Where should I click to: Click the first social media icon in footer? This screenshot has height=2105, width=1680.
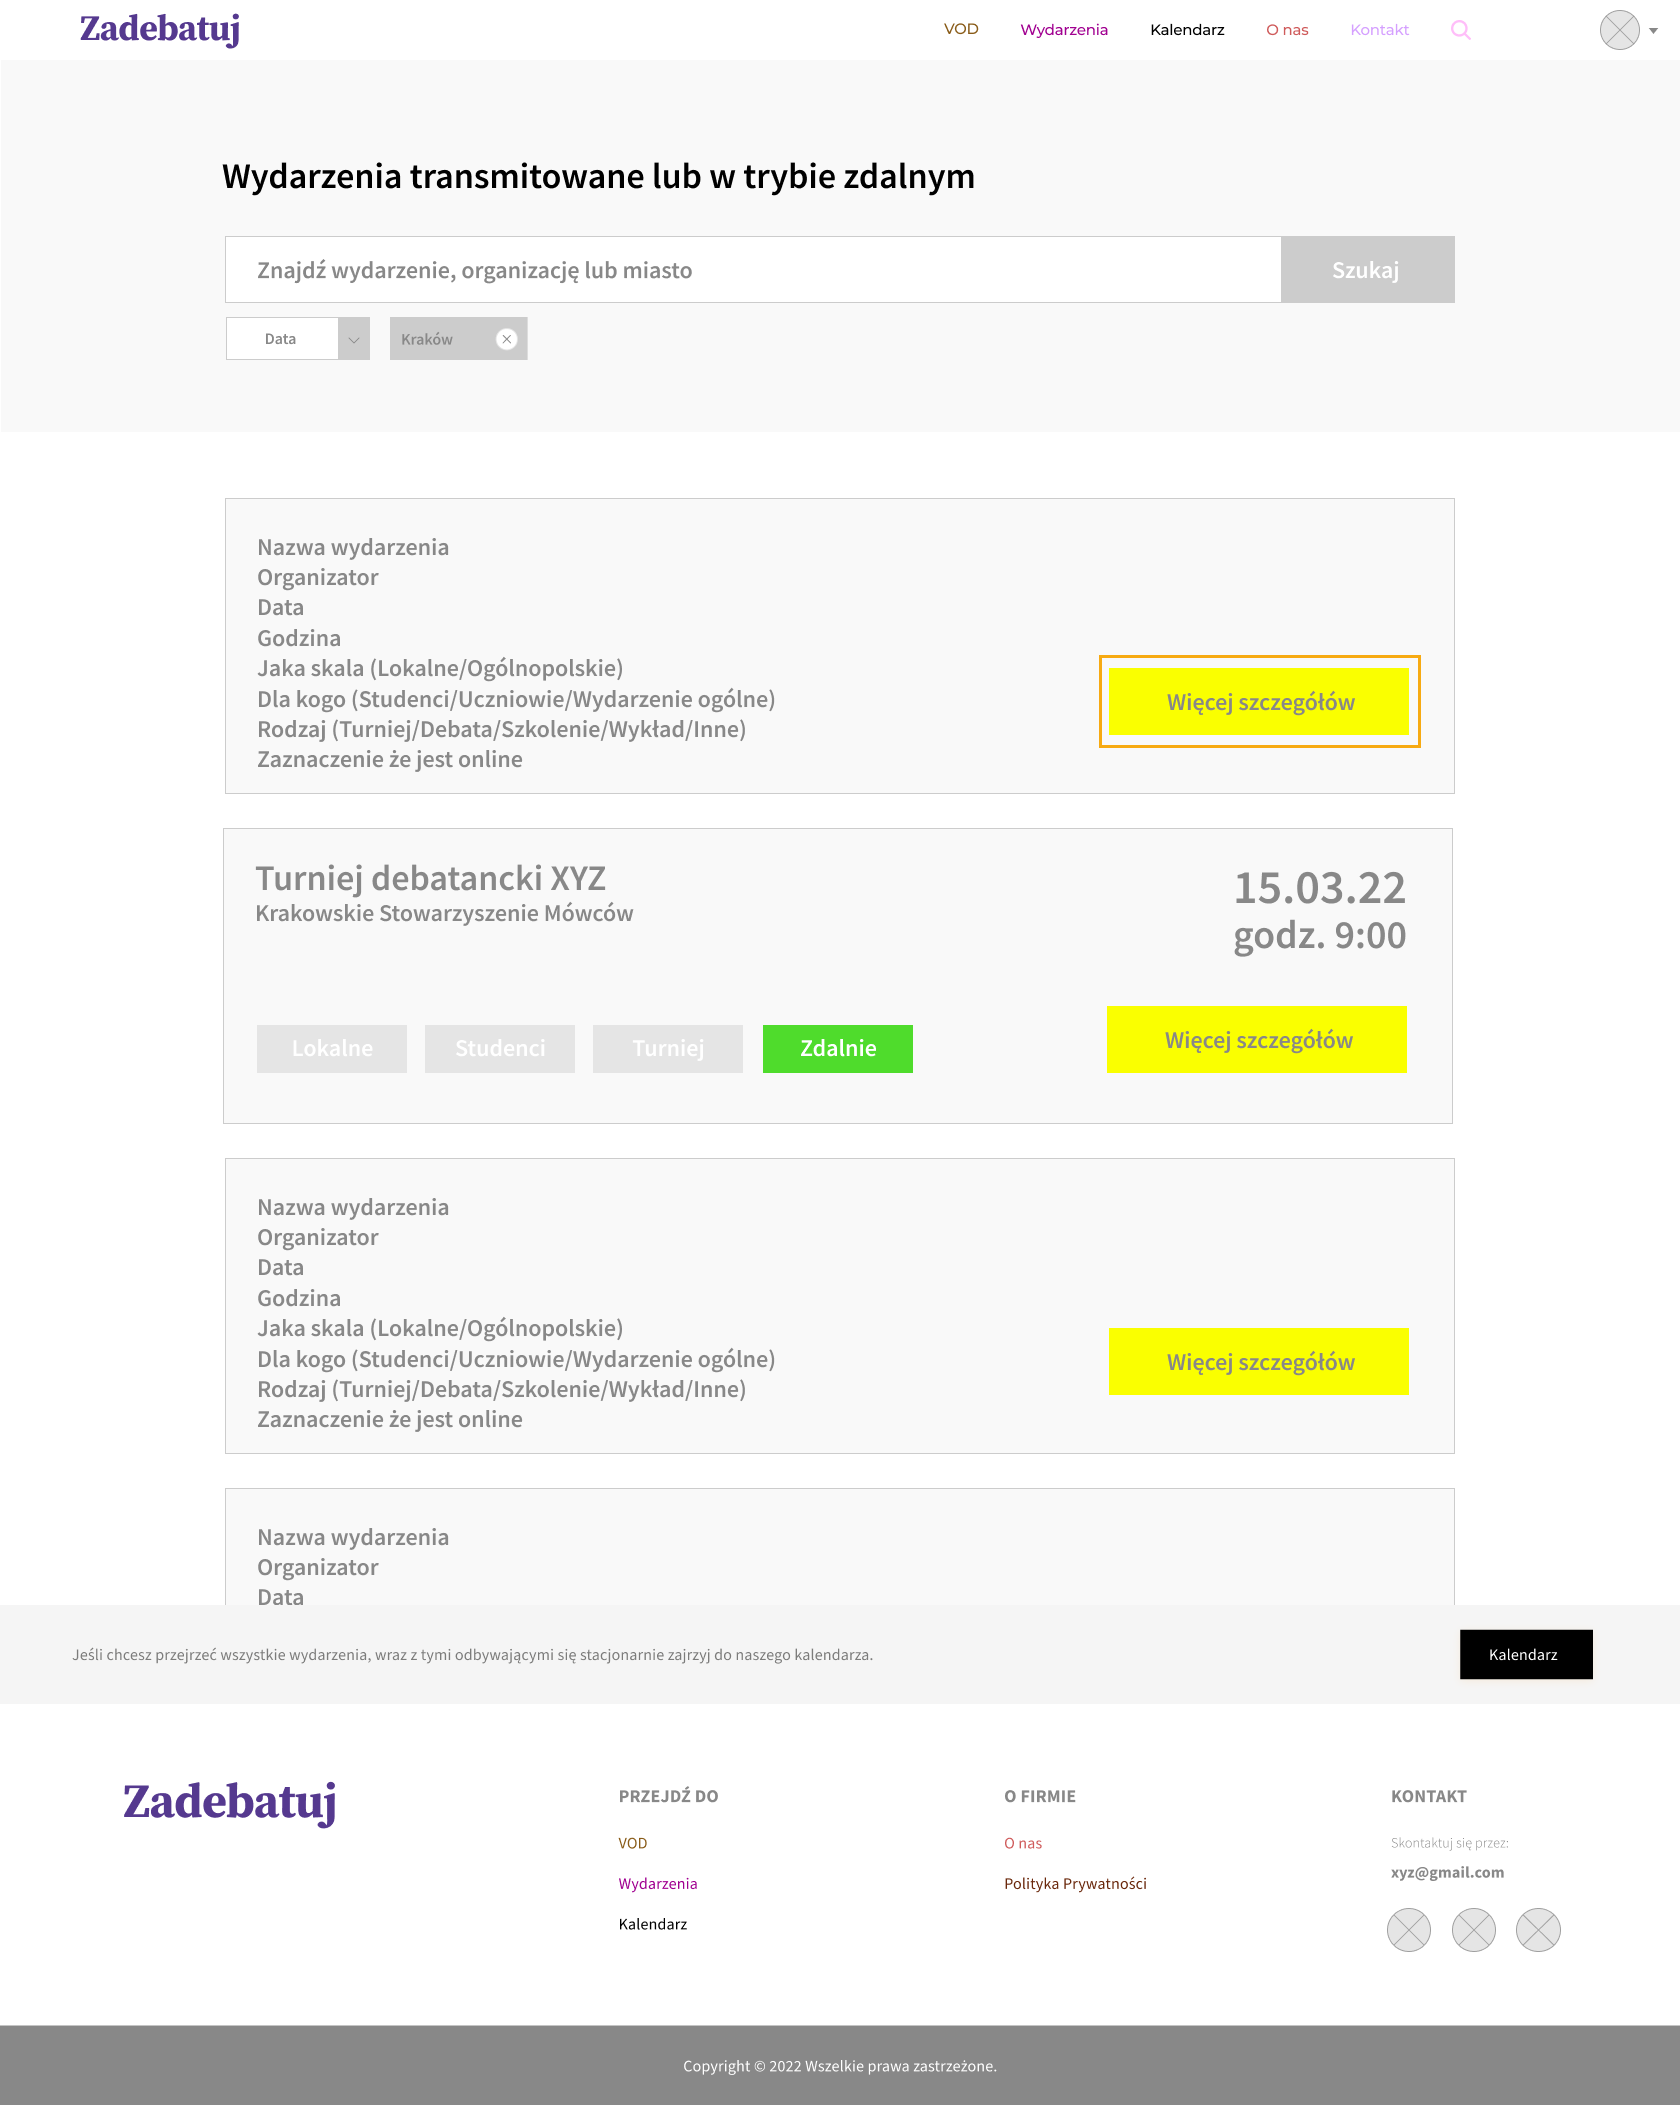1408,1930
